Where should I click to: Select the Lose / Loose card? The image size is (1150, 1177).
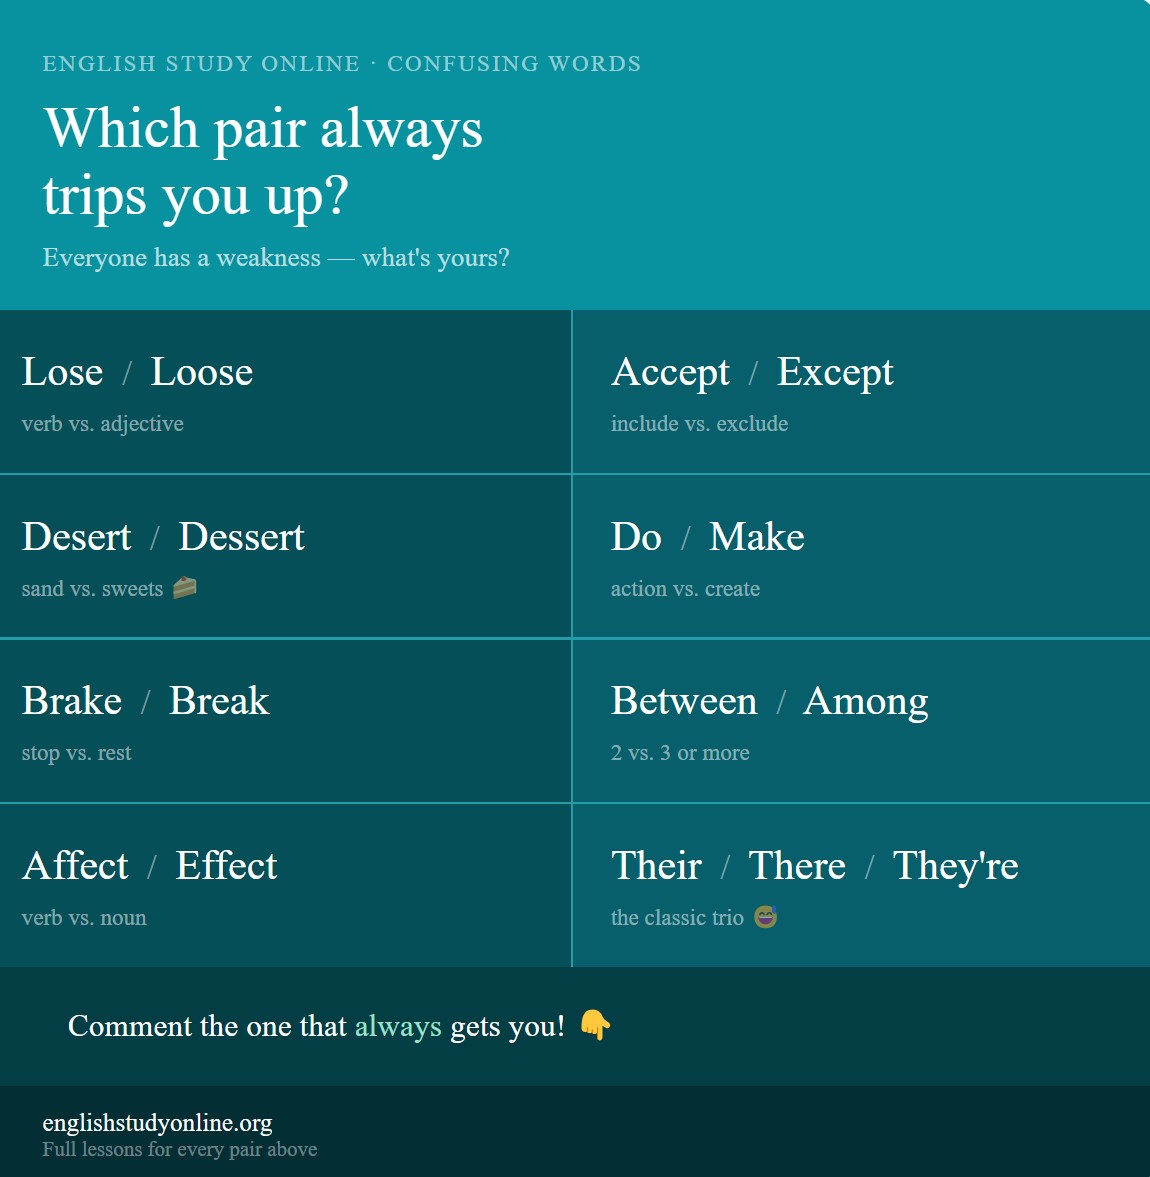(x=285, y=392)
